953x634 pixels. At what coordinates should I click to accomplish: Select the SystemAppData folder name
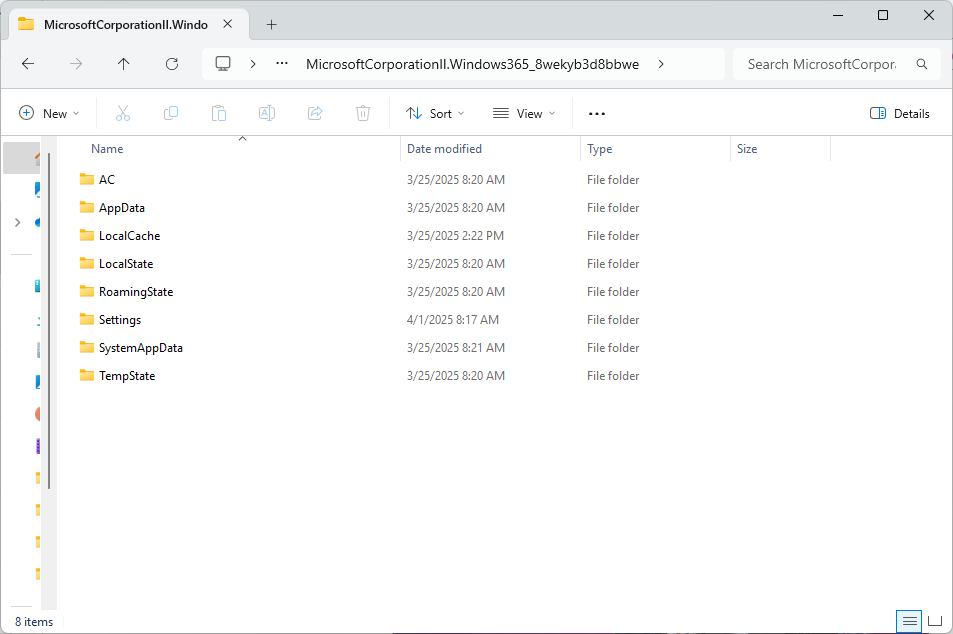click(141, 348)
